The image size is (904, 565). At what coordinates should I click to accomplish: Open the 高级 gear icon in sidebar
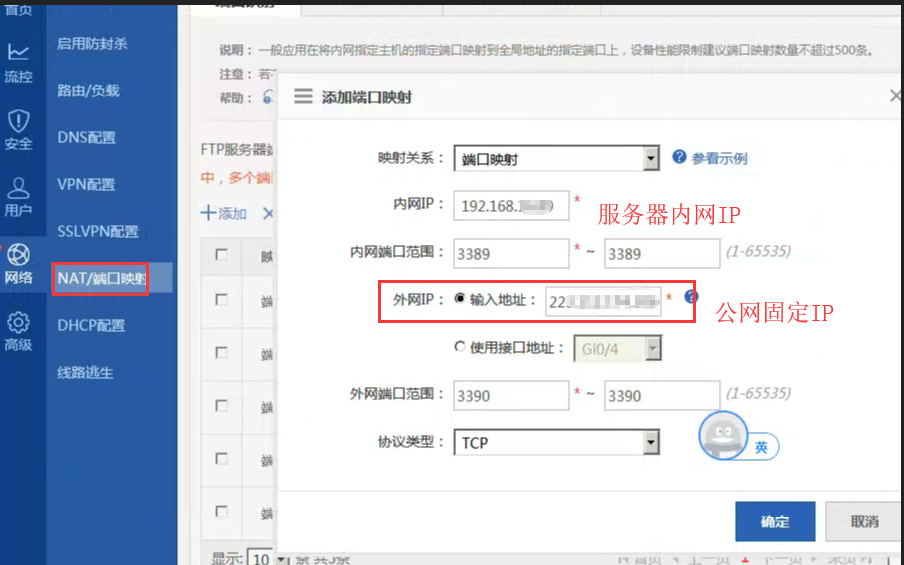tap(18, 332)
